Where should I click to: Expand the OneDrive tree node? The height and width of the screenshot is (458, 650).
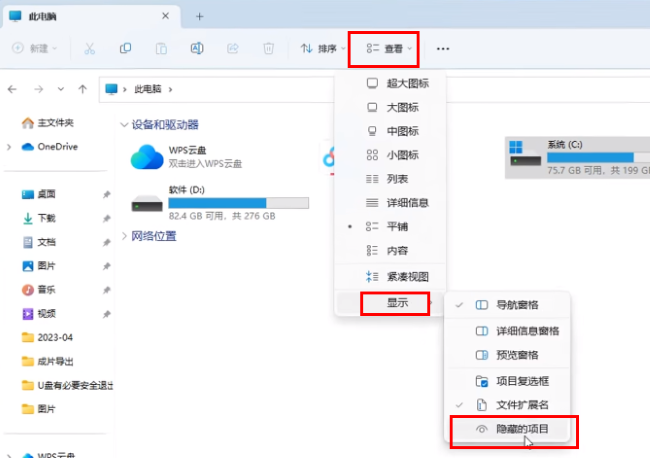coord(9,147)
